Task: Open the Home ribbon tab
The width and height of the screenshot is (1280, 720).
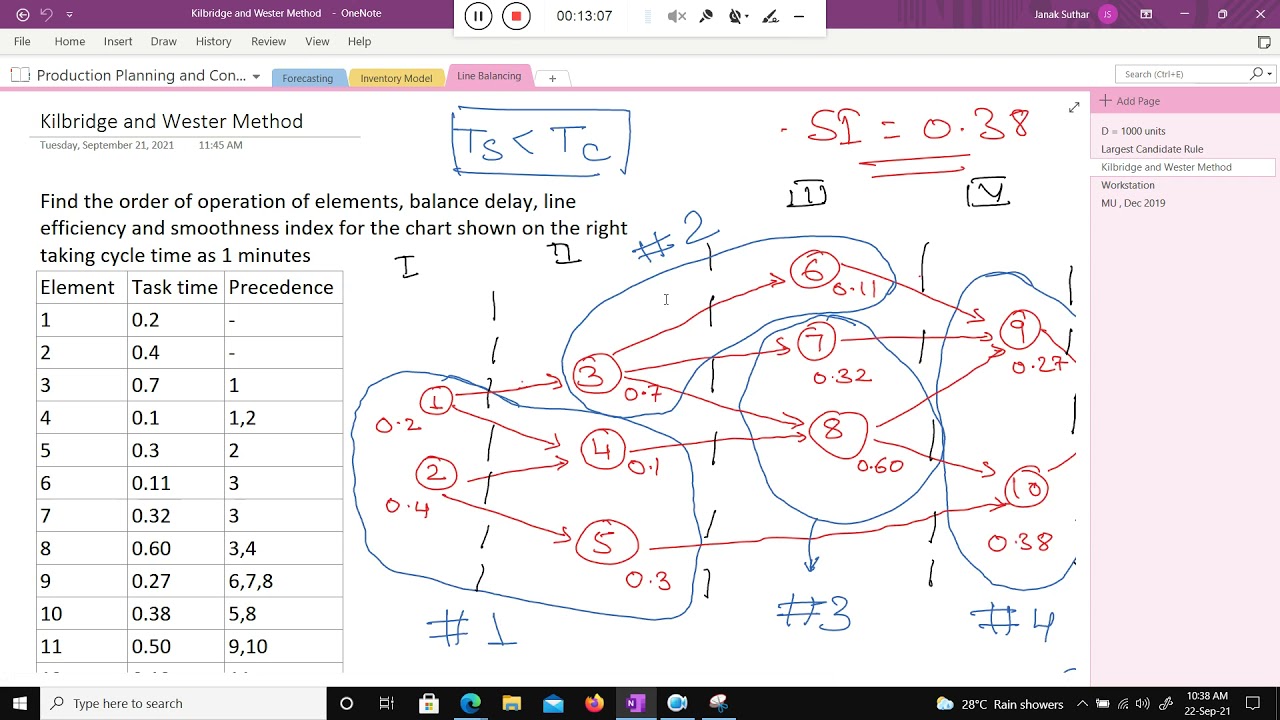Action: point(70,41)
